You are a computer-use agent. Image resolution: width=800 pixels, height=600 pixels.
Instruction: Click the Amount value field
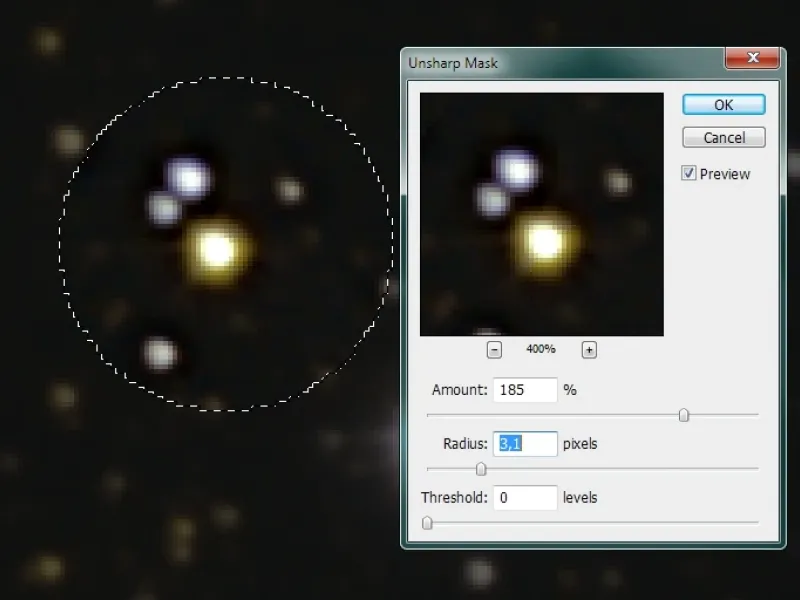tap(524, 390)
